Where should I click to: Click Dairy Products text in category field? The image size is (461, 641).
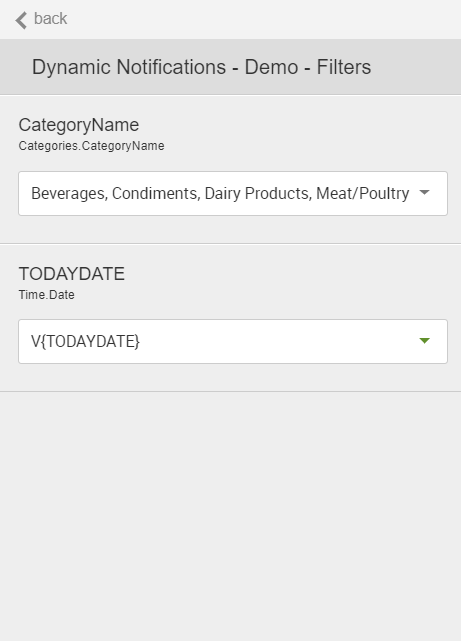[258, 193]
